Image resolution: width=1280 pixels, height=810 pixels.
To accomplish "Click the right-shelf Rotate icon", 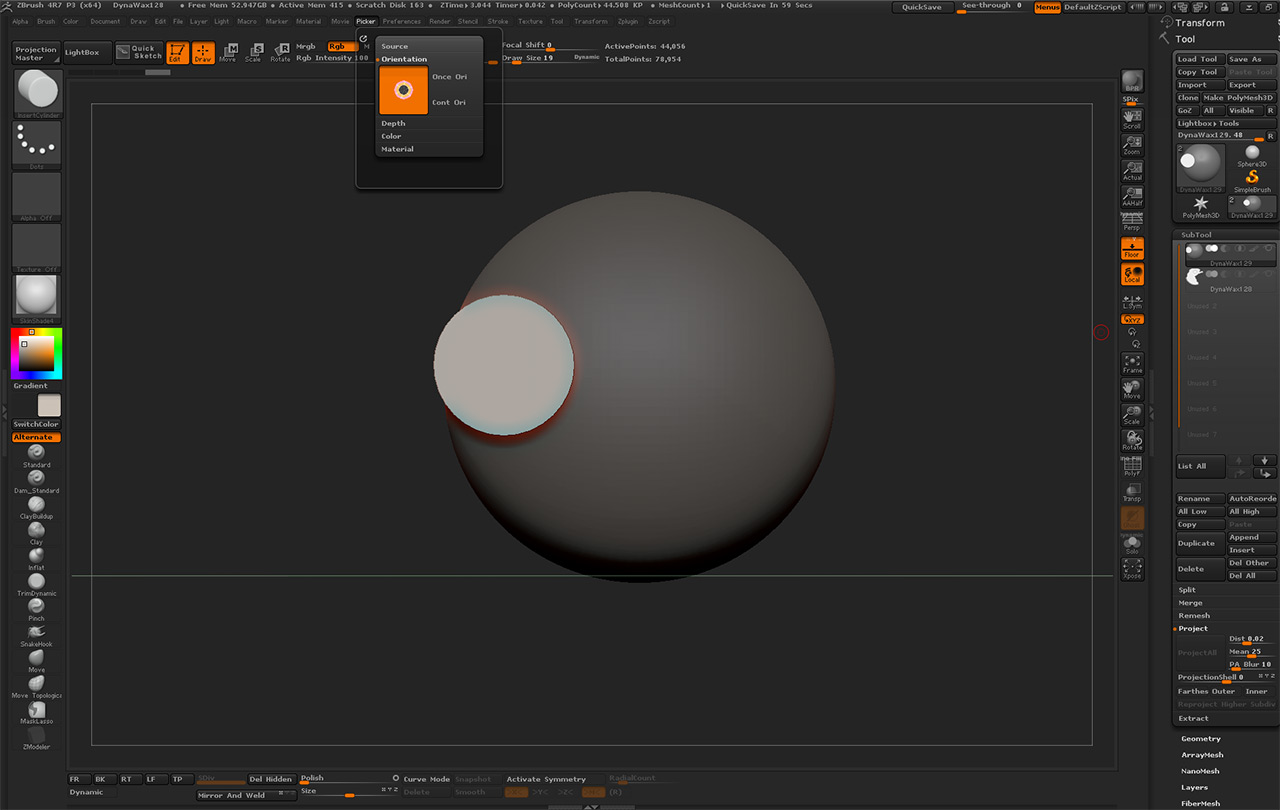I will pyautogui.click(x=1132, y=441).
